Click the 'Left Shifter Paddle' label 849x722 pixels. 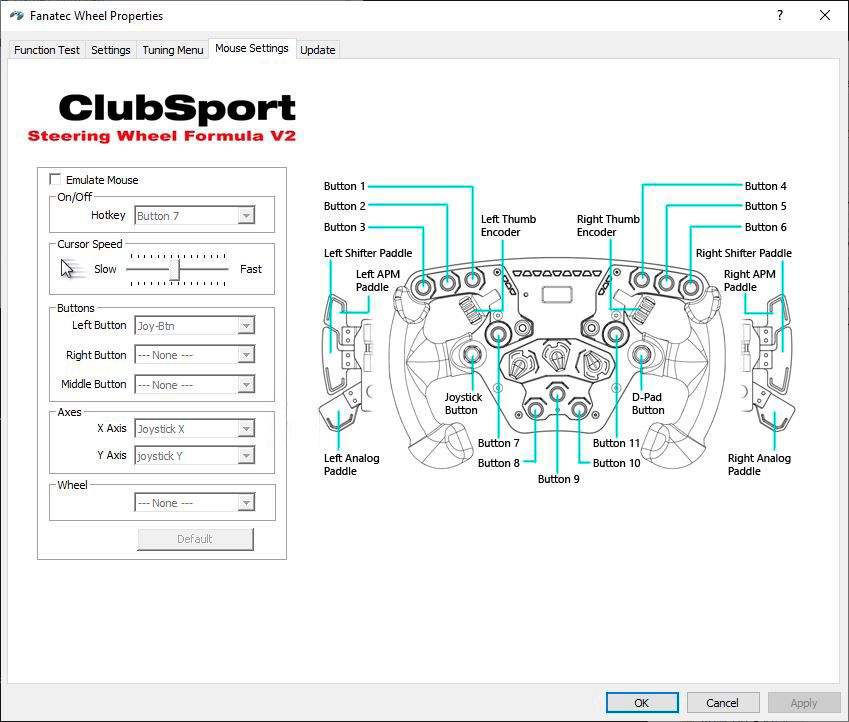[368, 253]
